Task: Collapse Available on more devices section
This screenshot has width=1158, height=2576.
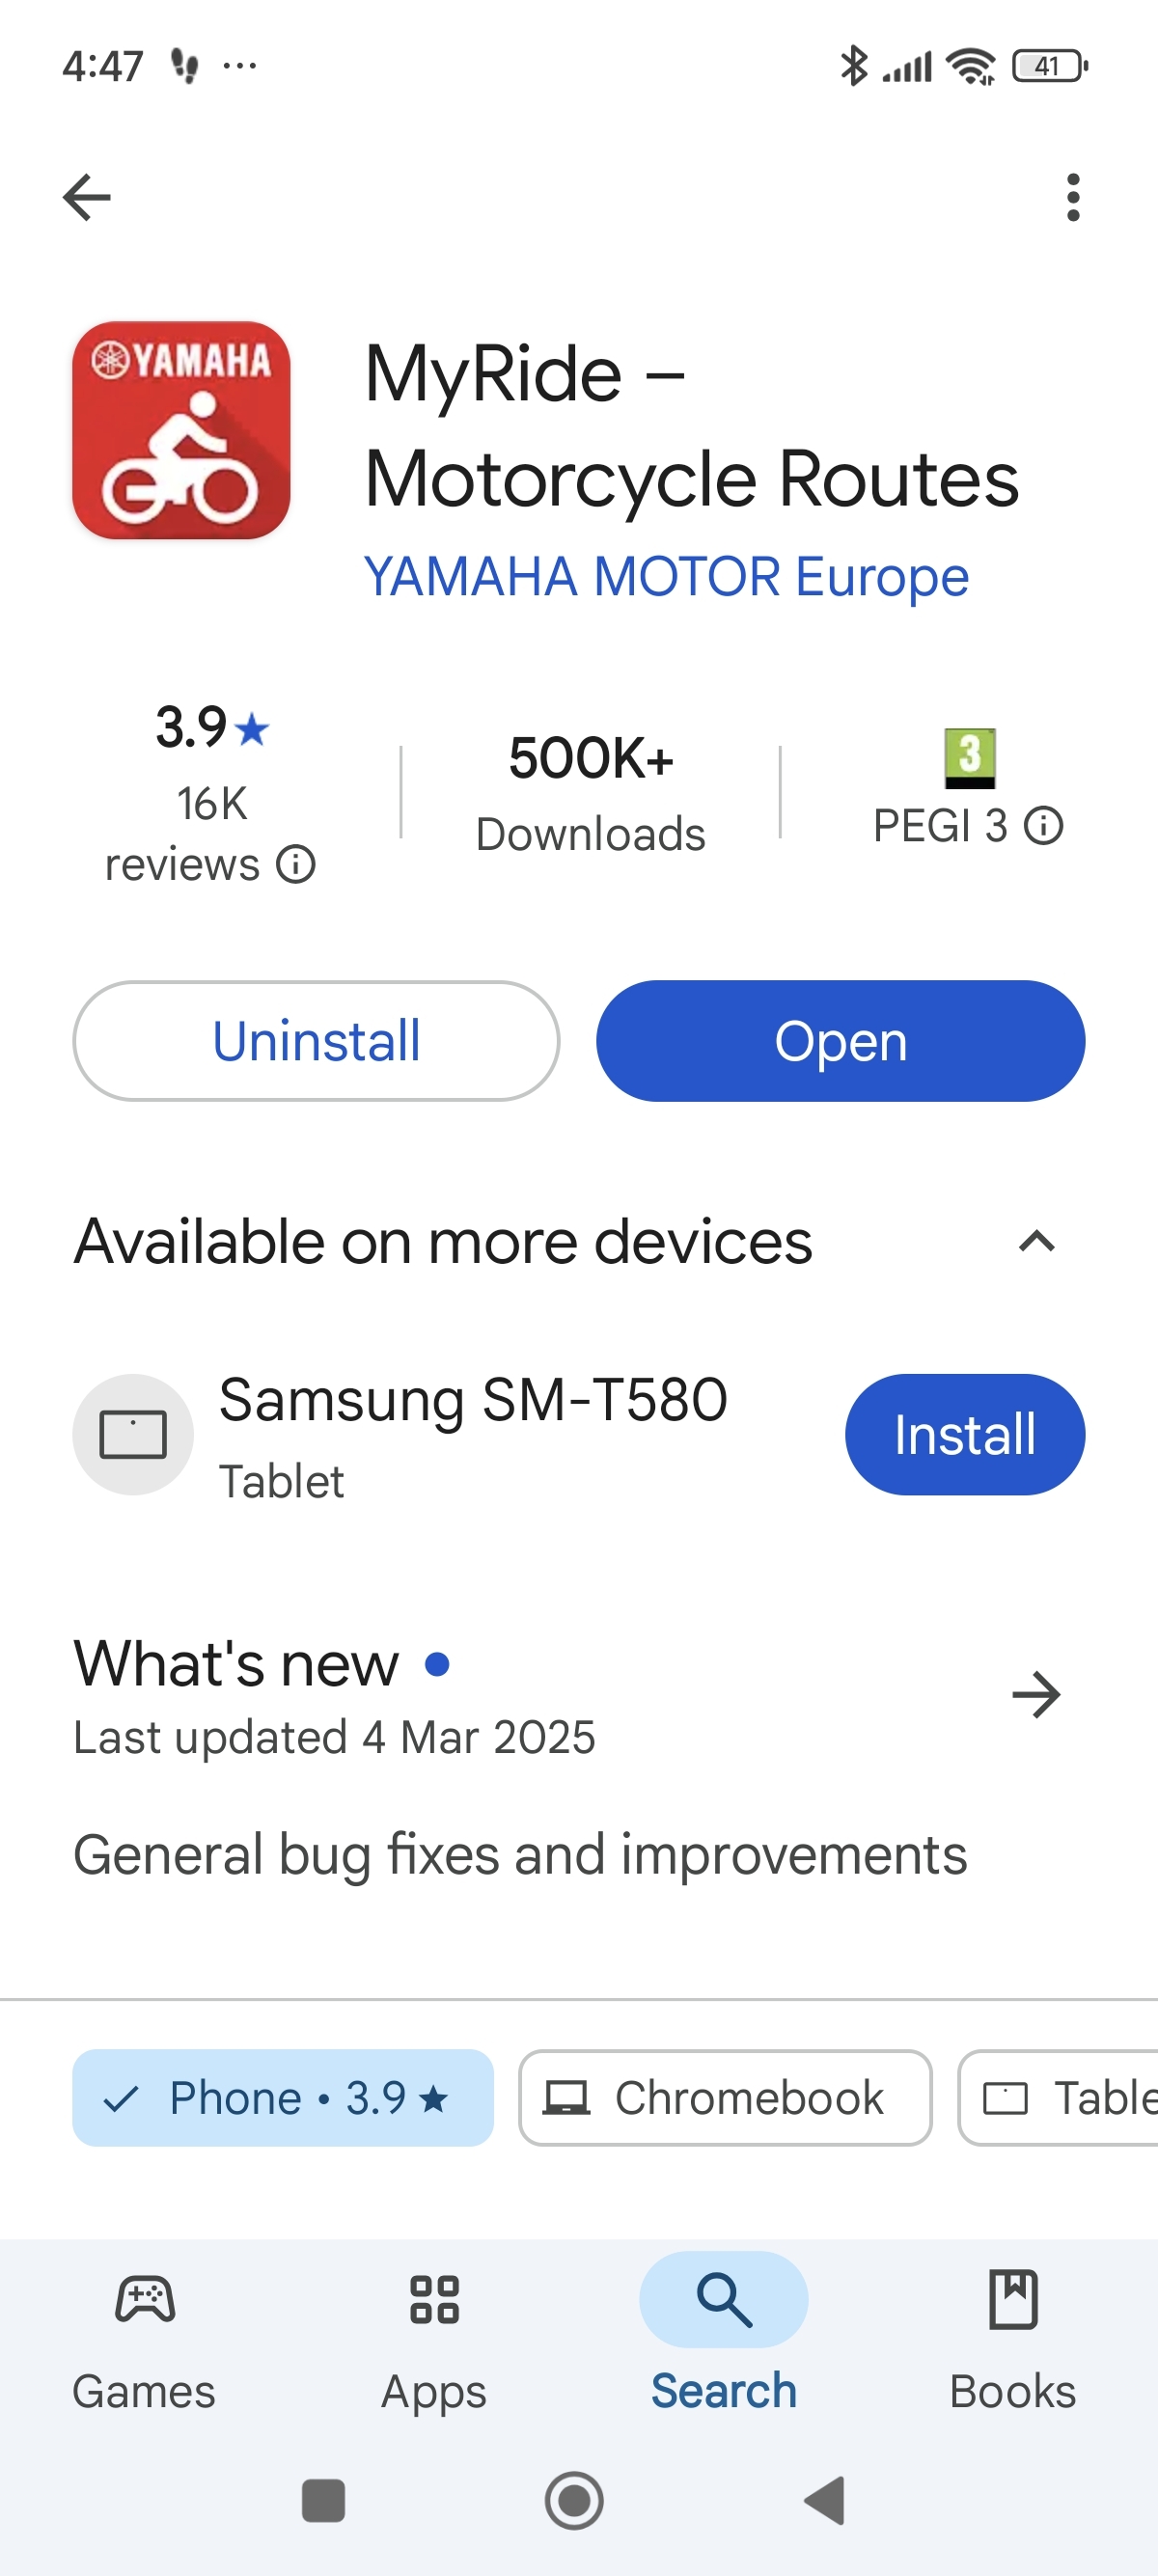Action: (x=1036, y=1242)
